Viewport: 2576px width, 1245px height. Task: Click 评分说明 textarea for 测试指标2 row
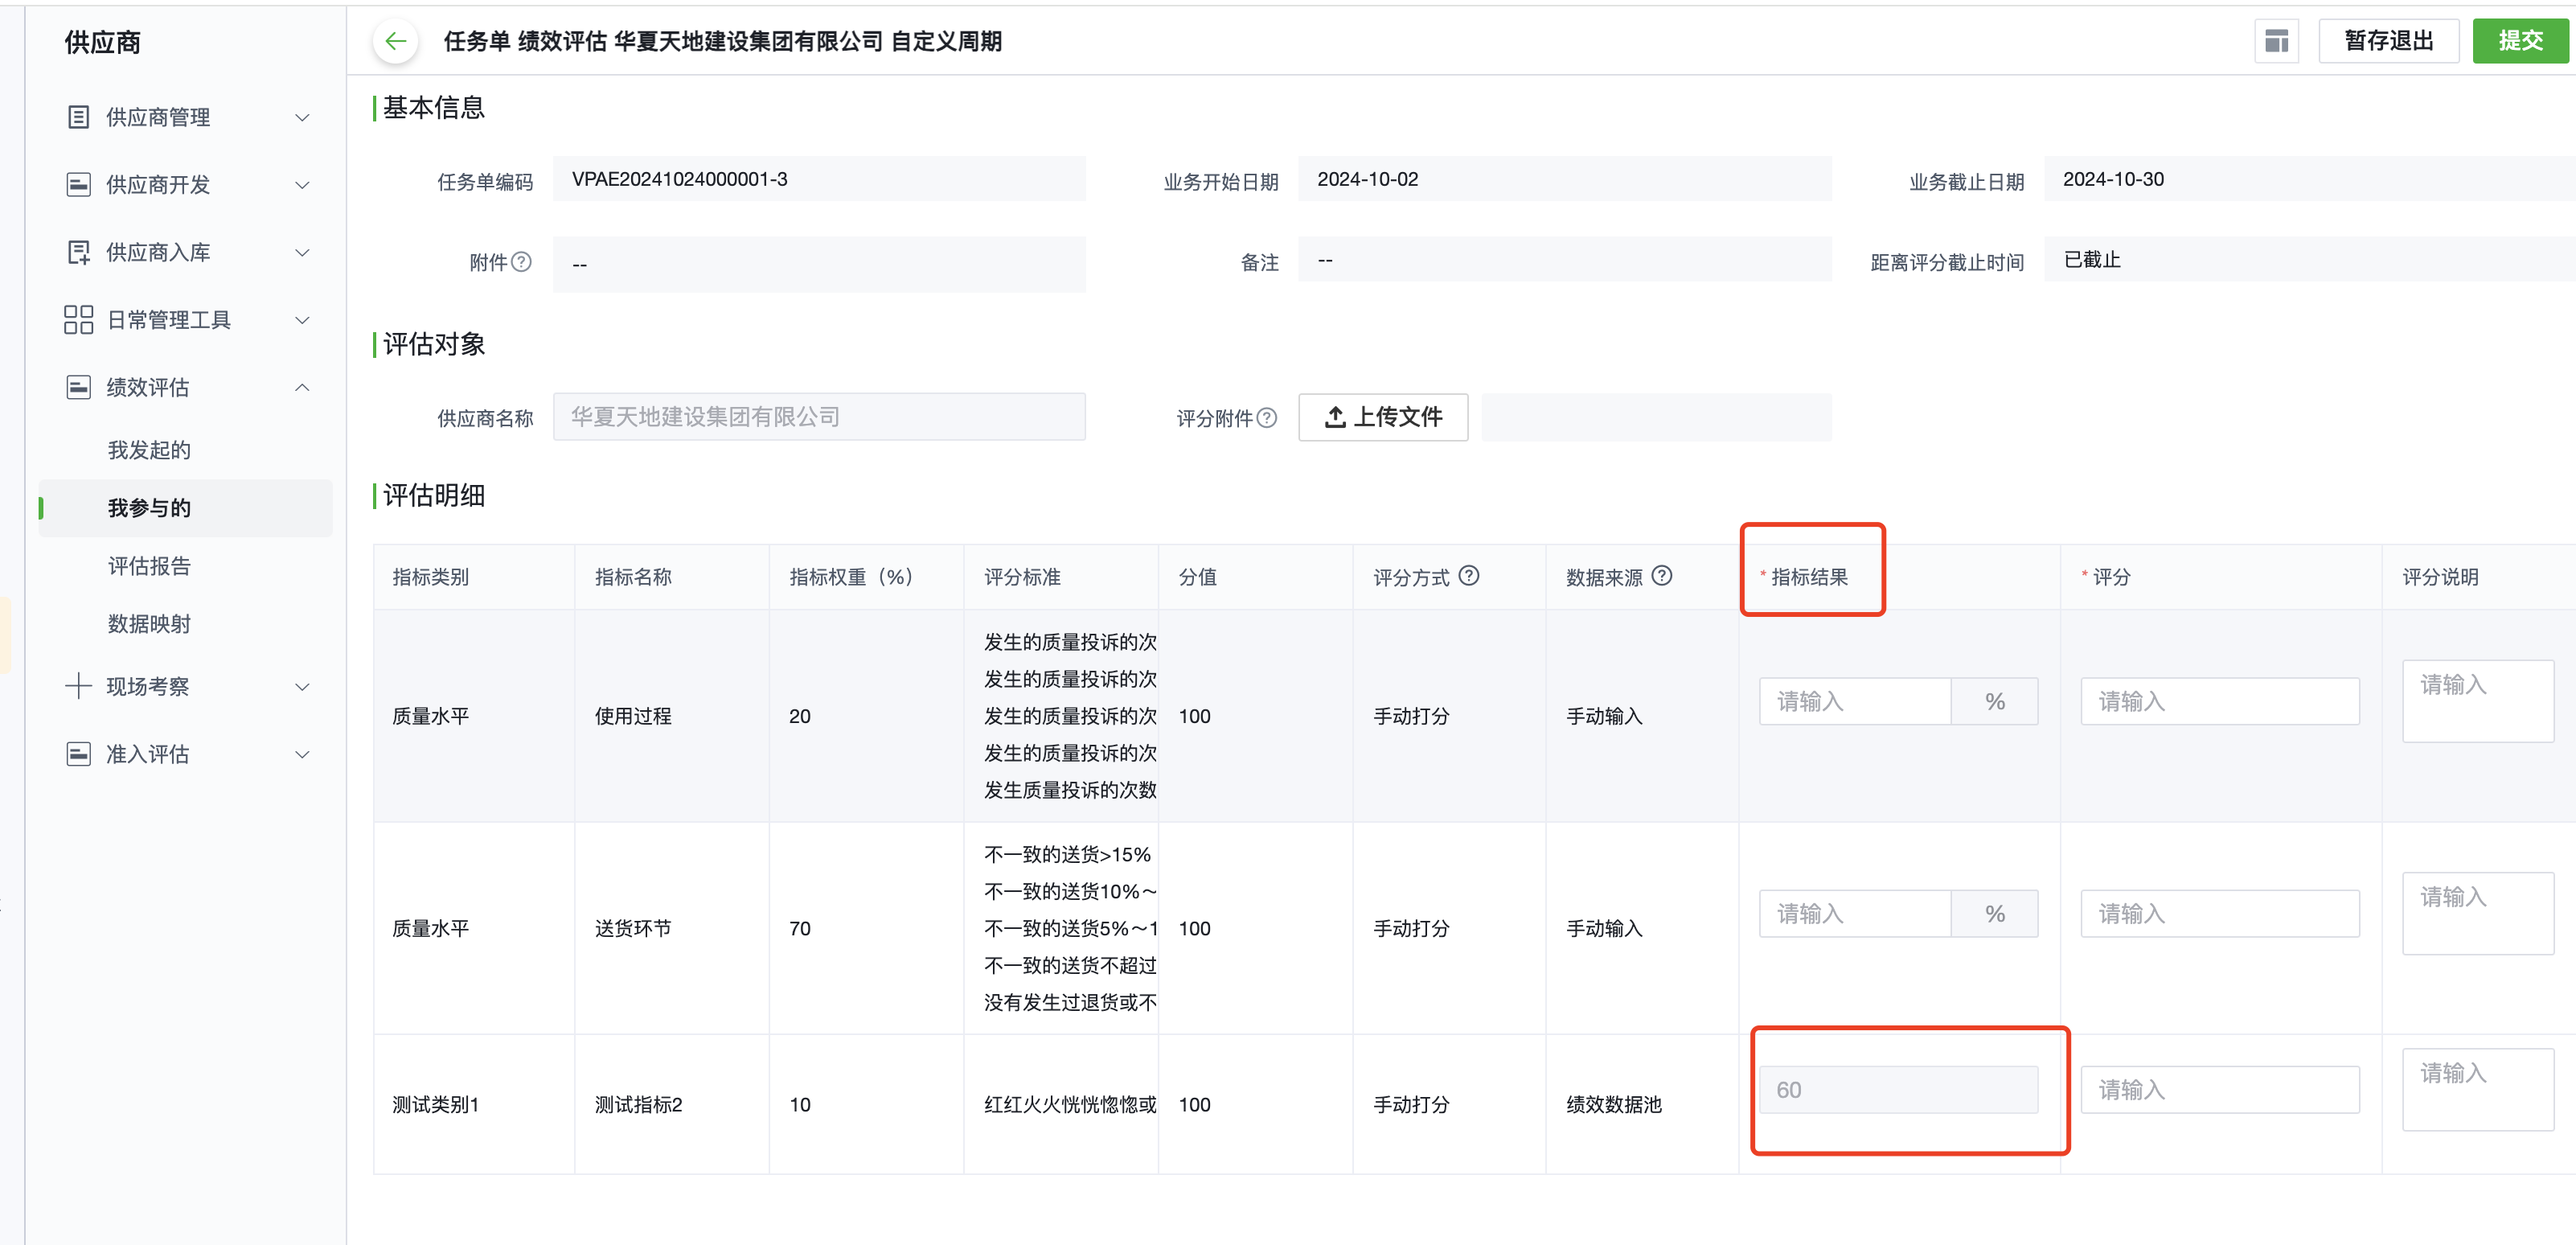pyautogui.click(x=2477, y=1089)
